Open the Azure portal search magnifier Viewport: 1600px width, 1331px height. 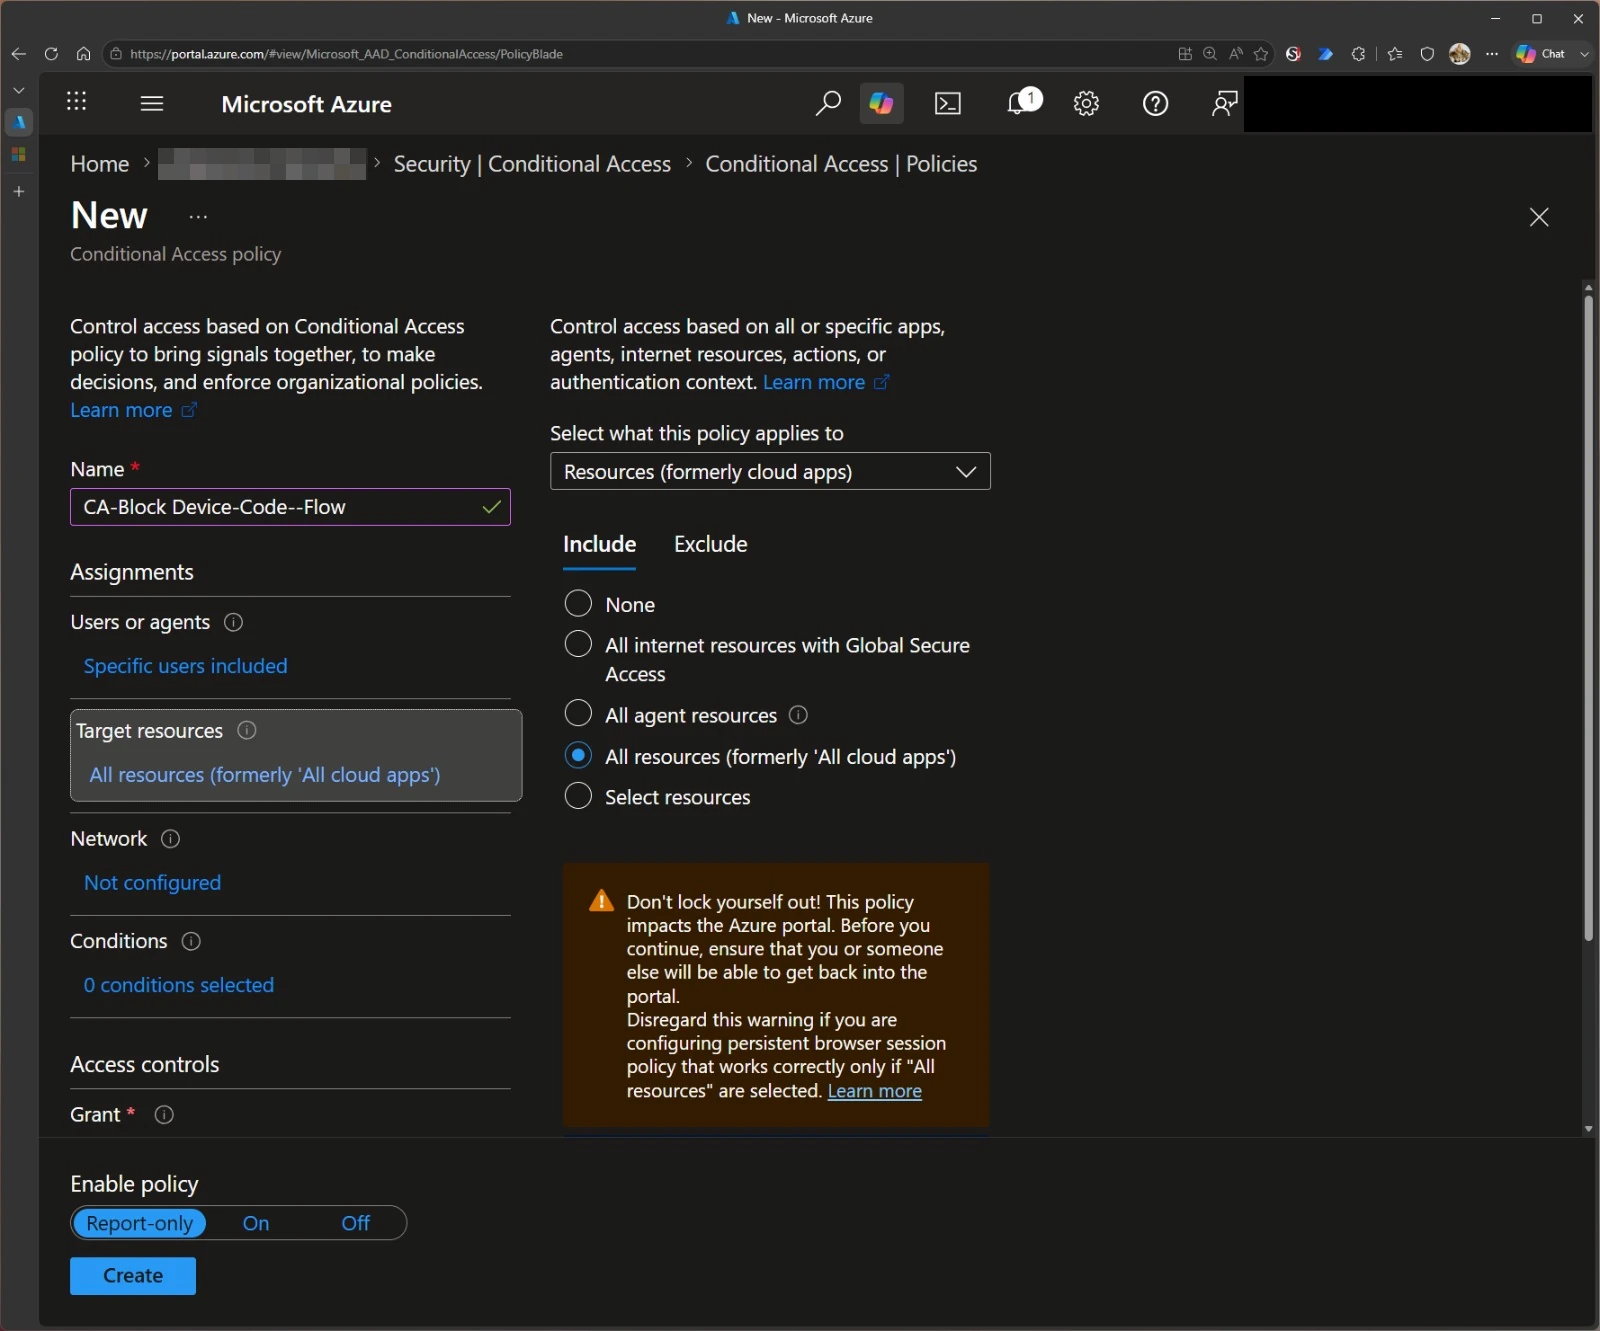pos(827,103)
